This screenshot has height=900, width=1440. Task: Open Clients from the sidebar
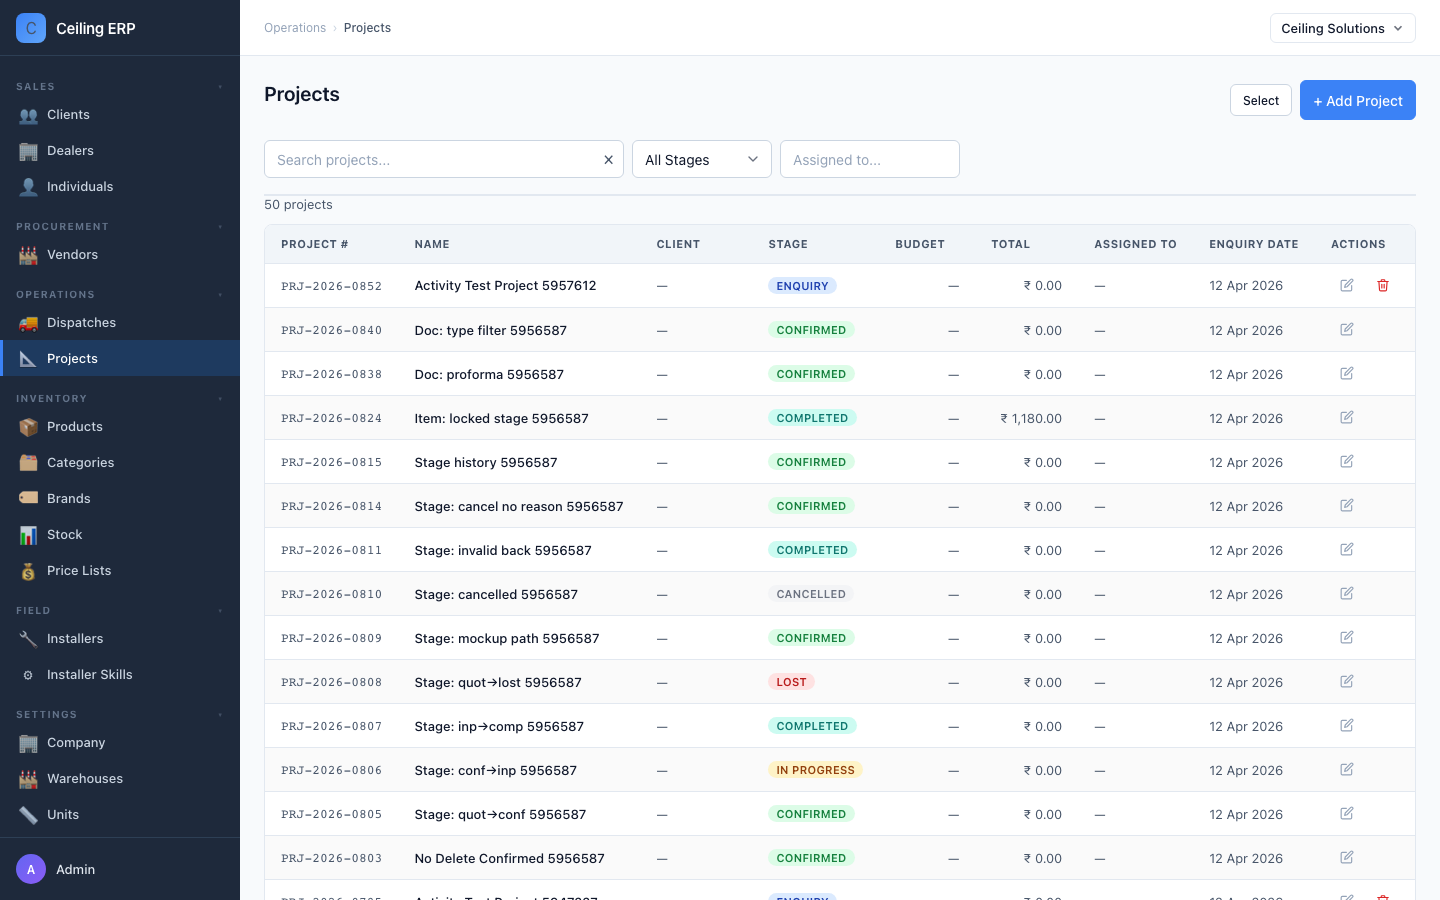click(x=120, y=115)
